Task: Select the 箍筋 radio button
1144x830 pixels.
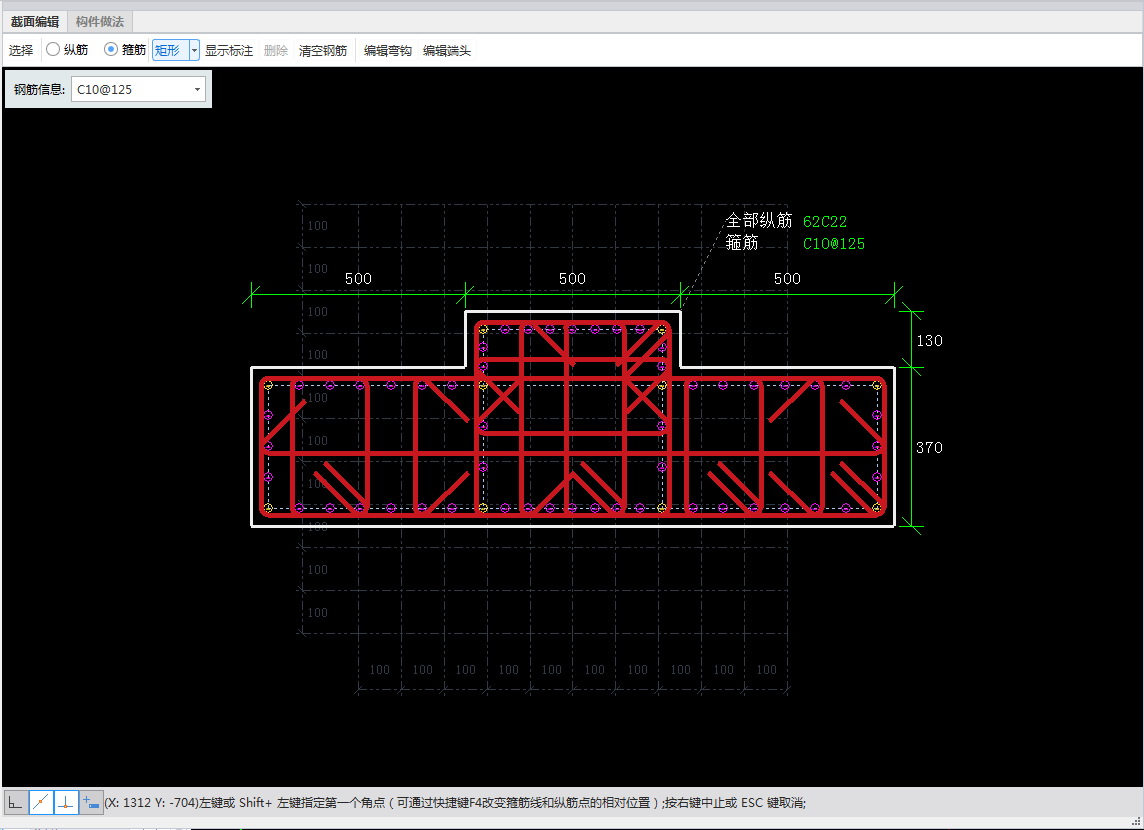Action: pyautogui.click(x=111, y=50)
